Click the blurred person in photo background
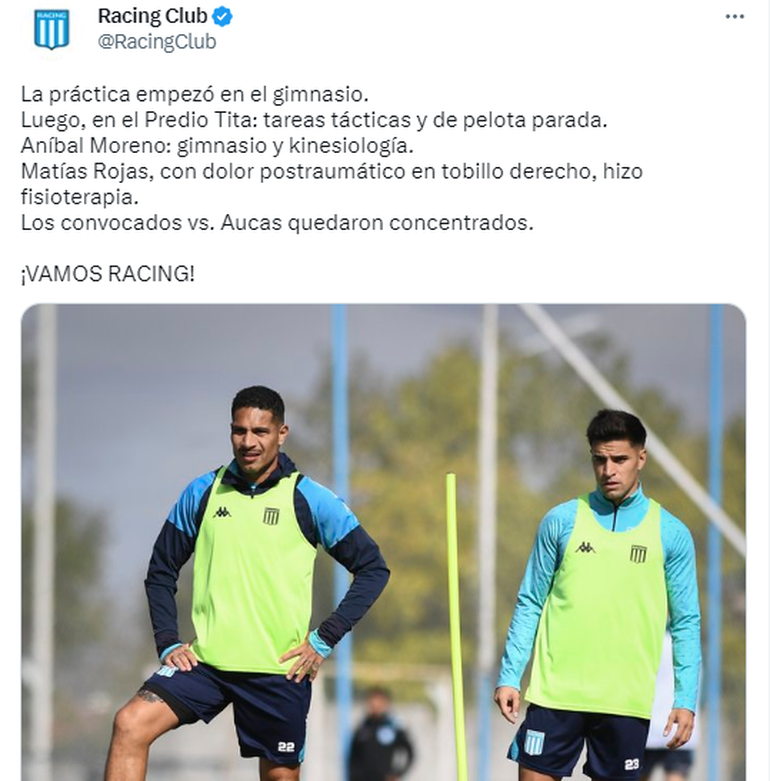Screen dimensions: 770x781 tap(381, 734)
